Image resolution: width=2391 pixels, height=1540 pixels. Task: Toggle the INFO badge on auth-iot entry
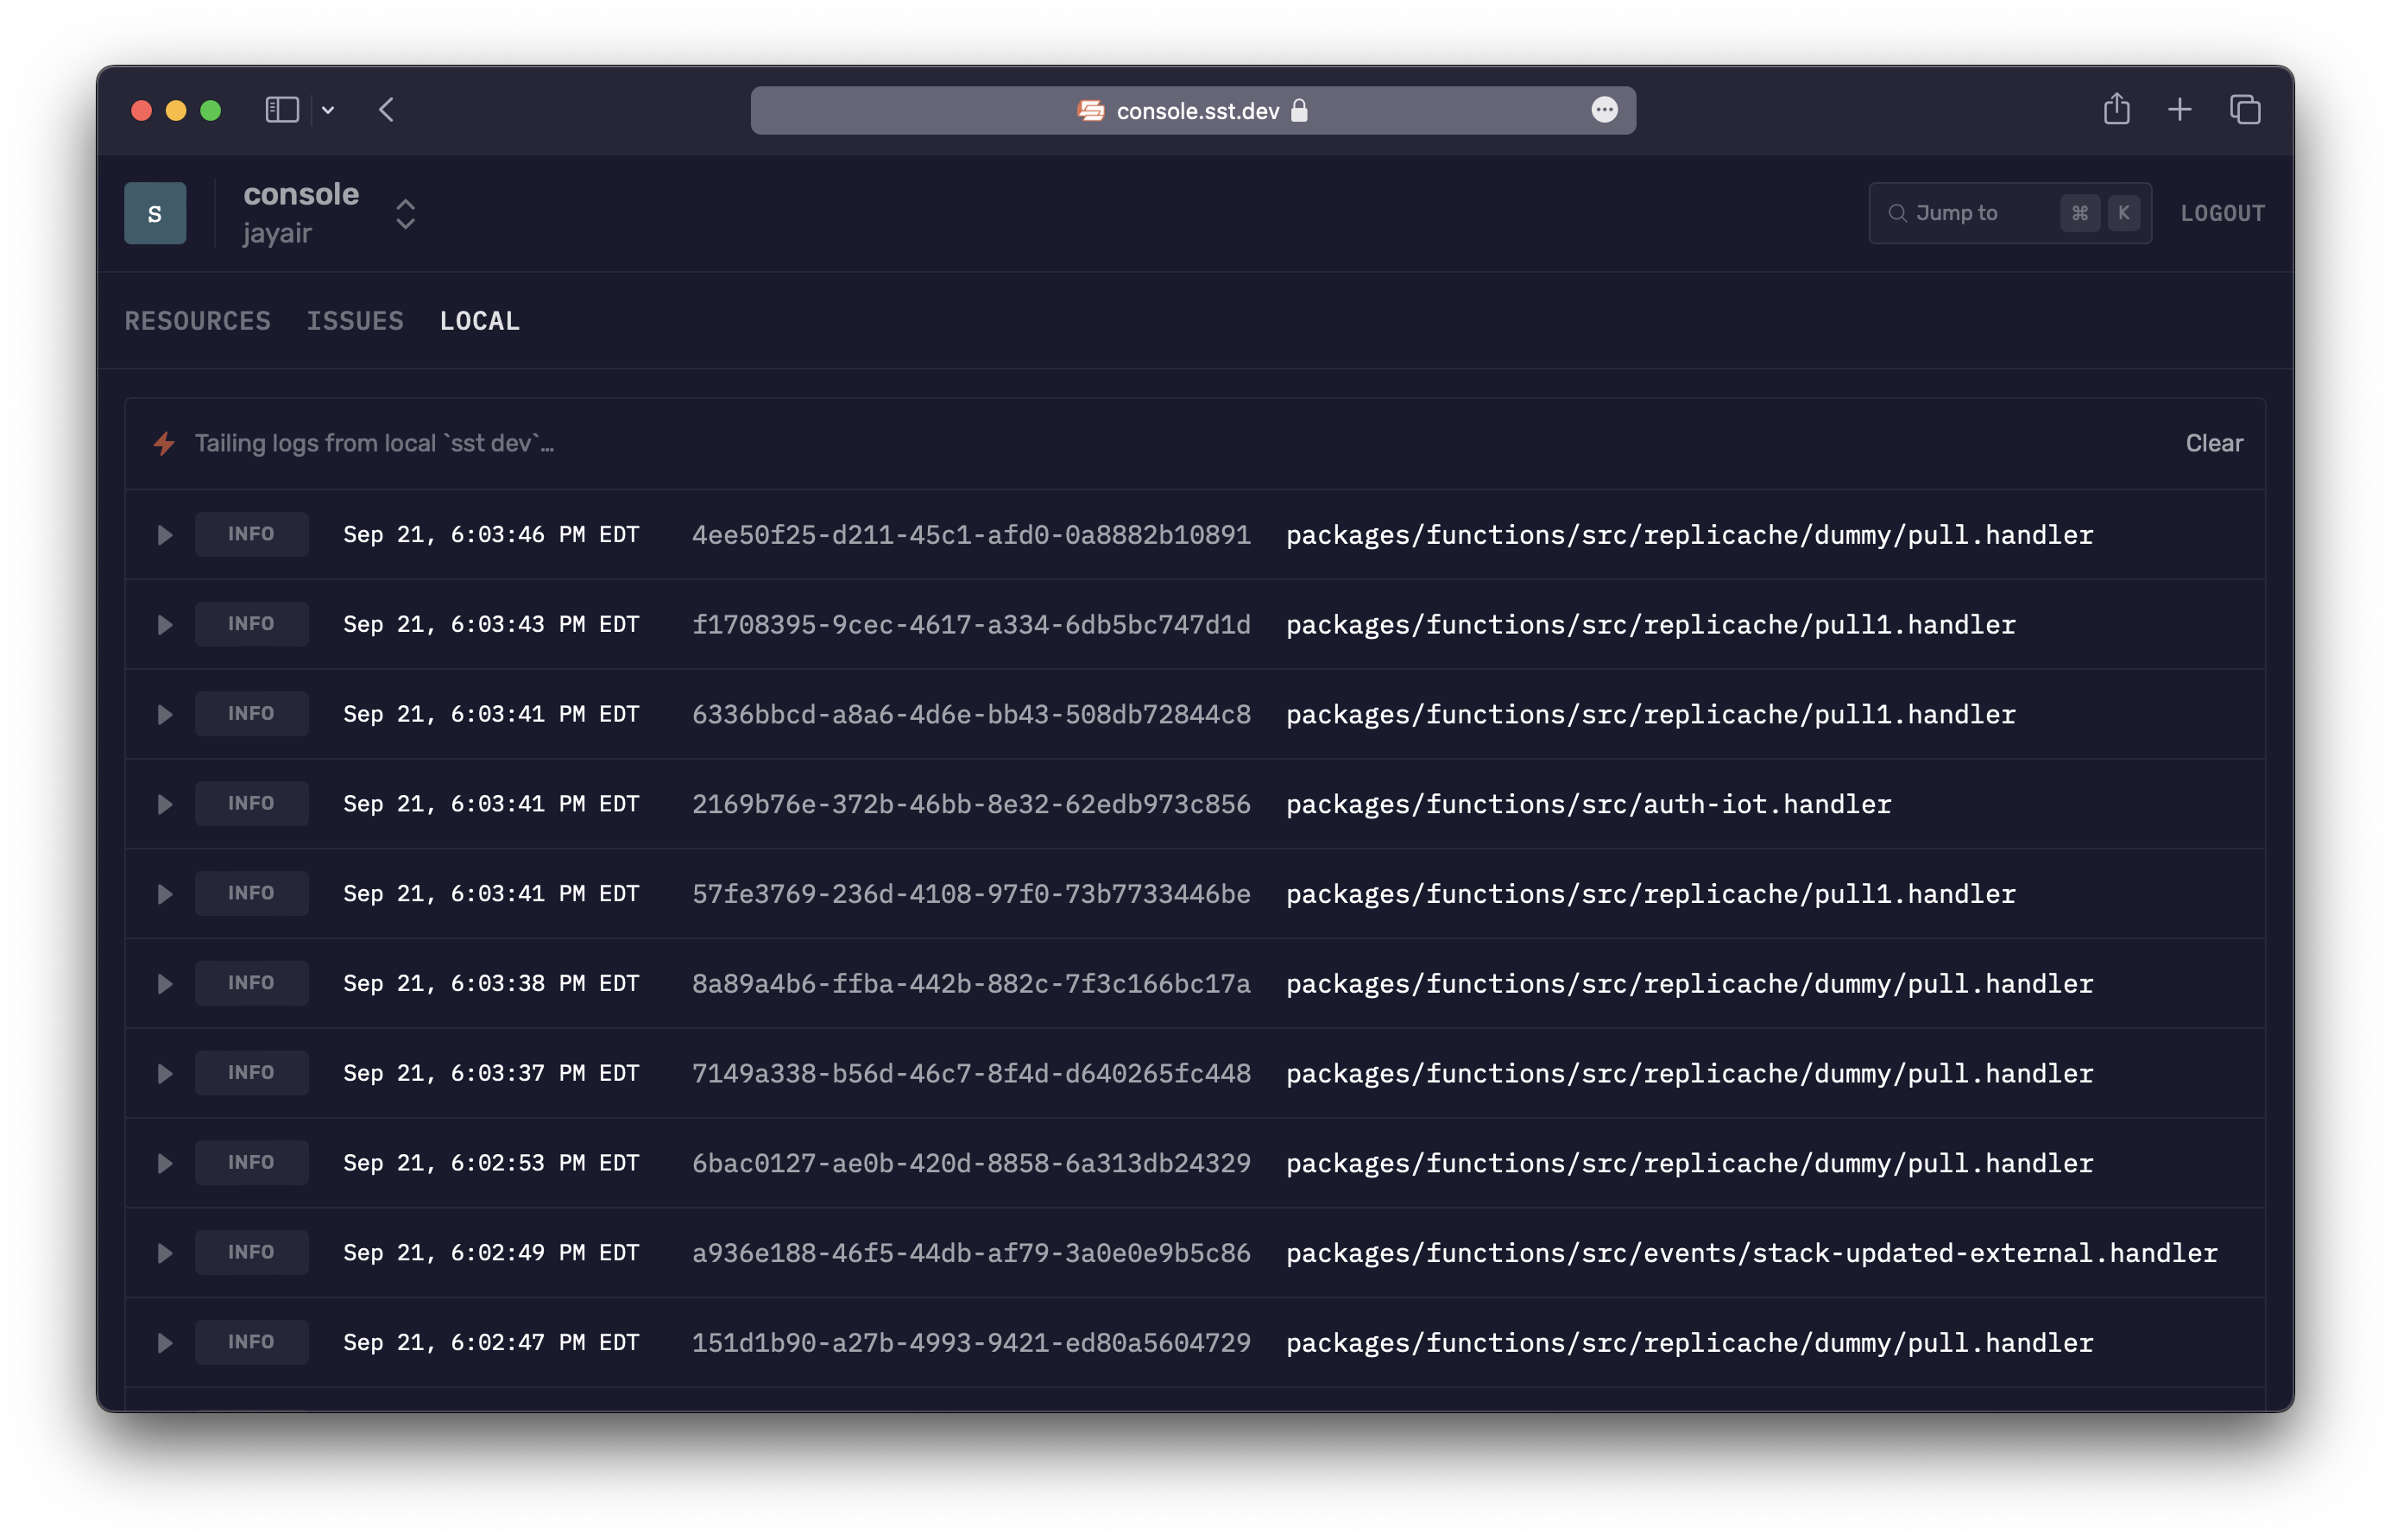251,803
